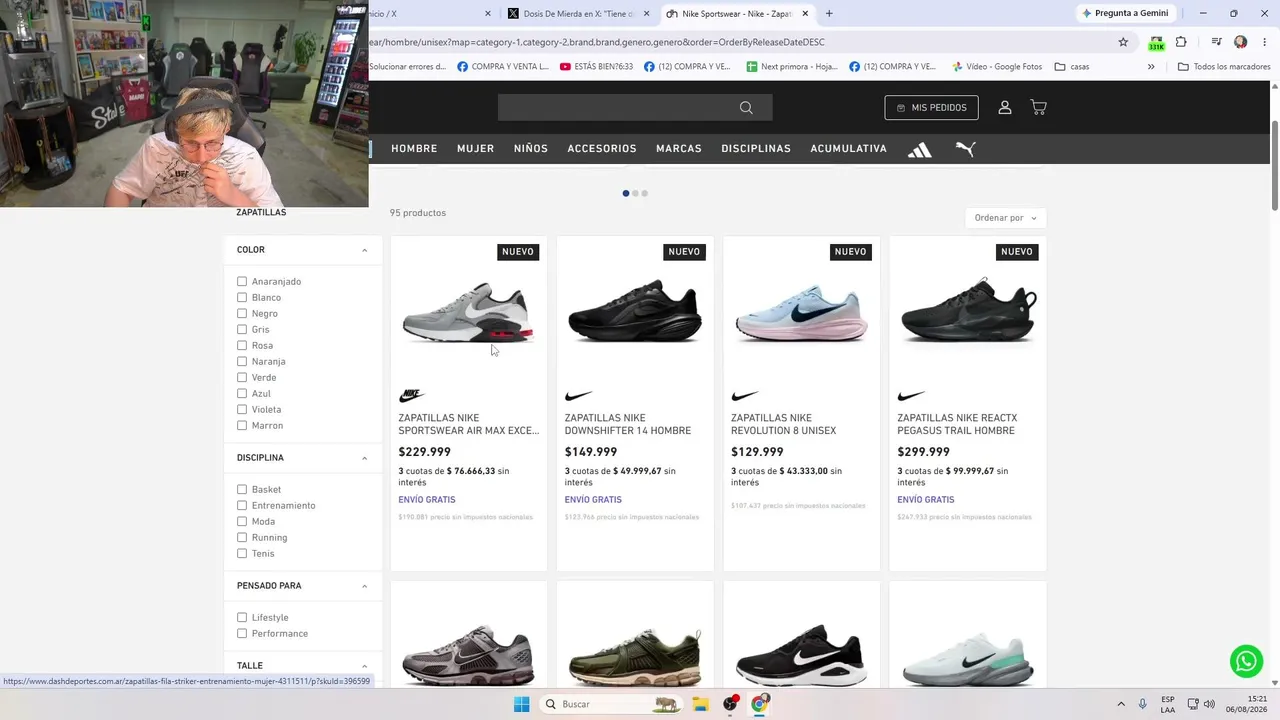This screenshot has height=720, width=1280.
Task: Open the Puma brand logo link
Action: pyautogui.click(x=965, y=148)
